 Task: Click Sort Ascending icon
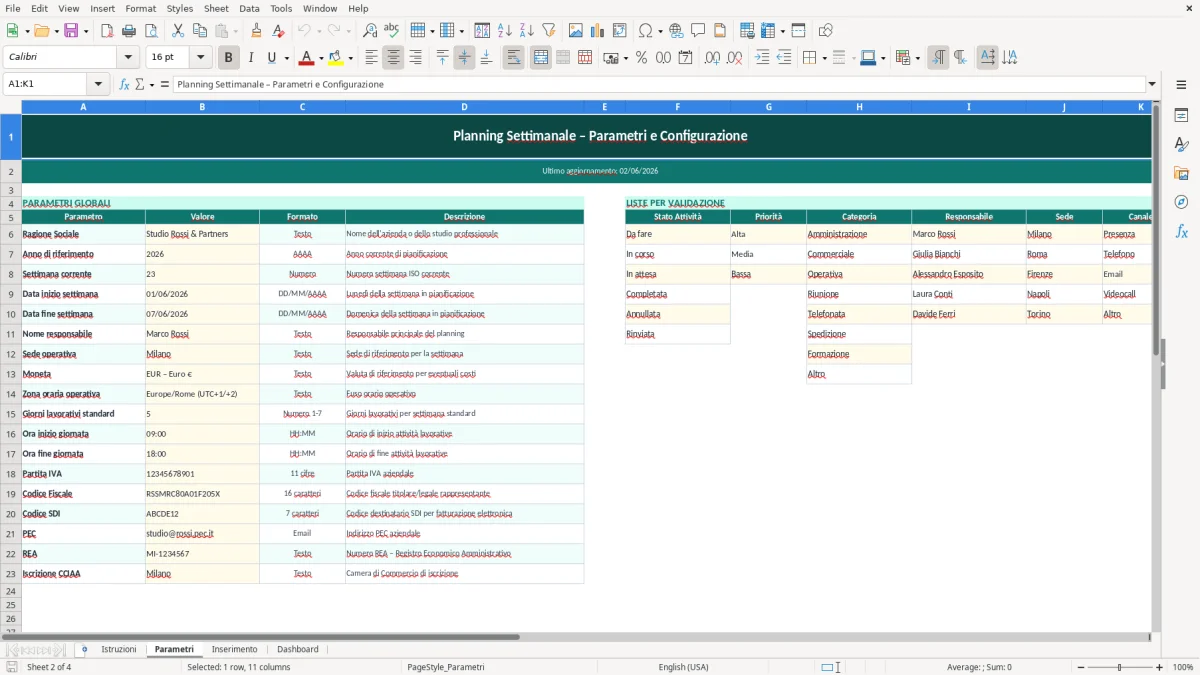coord(504,31)
